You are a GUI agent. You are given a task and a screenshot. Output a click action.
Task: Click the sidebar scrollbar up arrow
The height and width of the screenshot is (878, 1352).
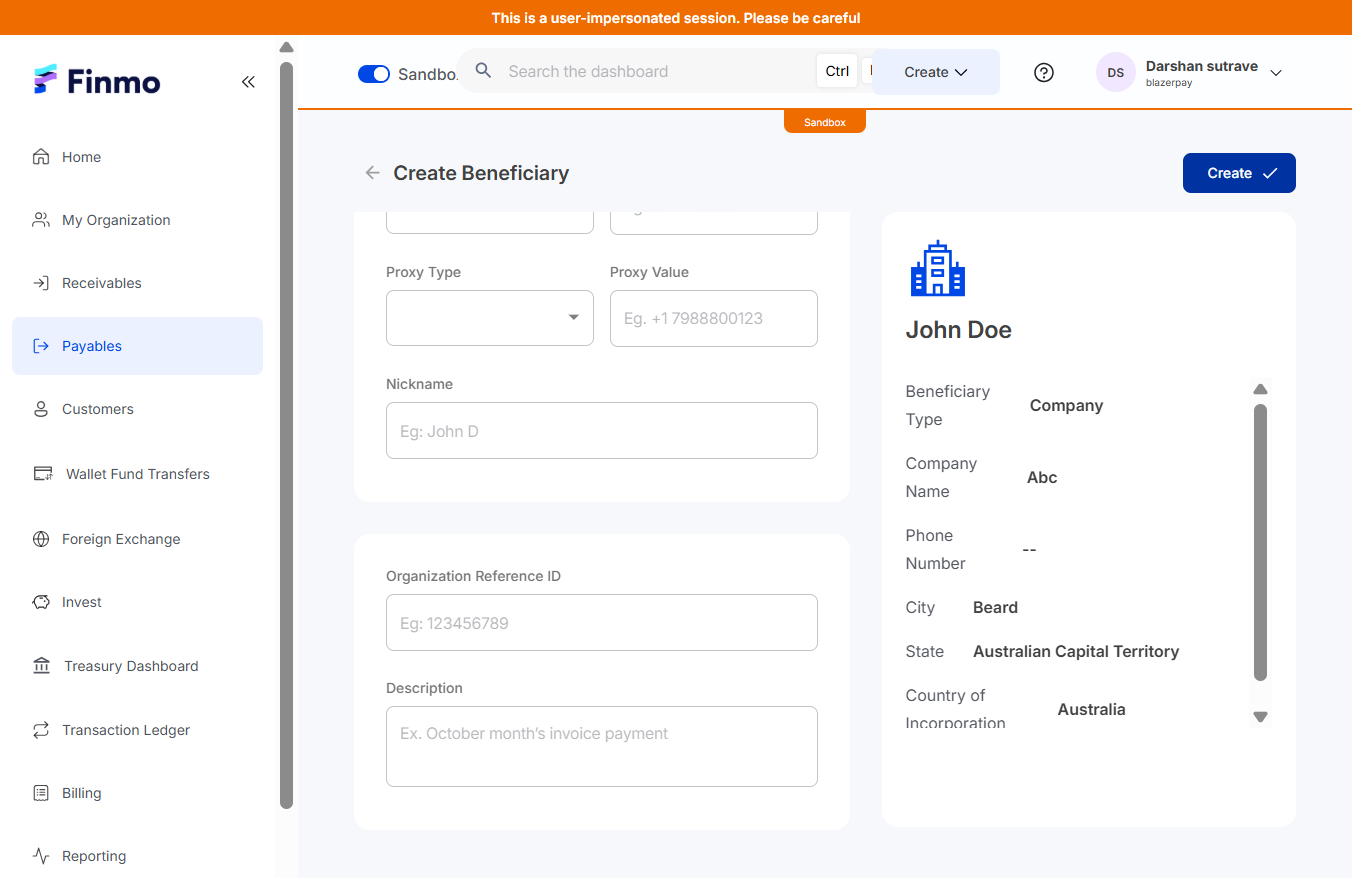pyautogui.click(x=287, y=47)
